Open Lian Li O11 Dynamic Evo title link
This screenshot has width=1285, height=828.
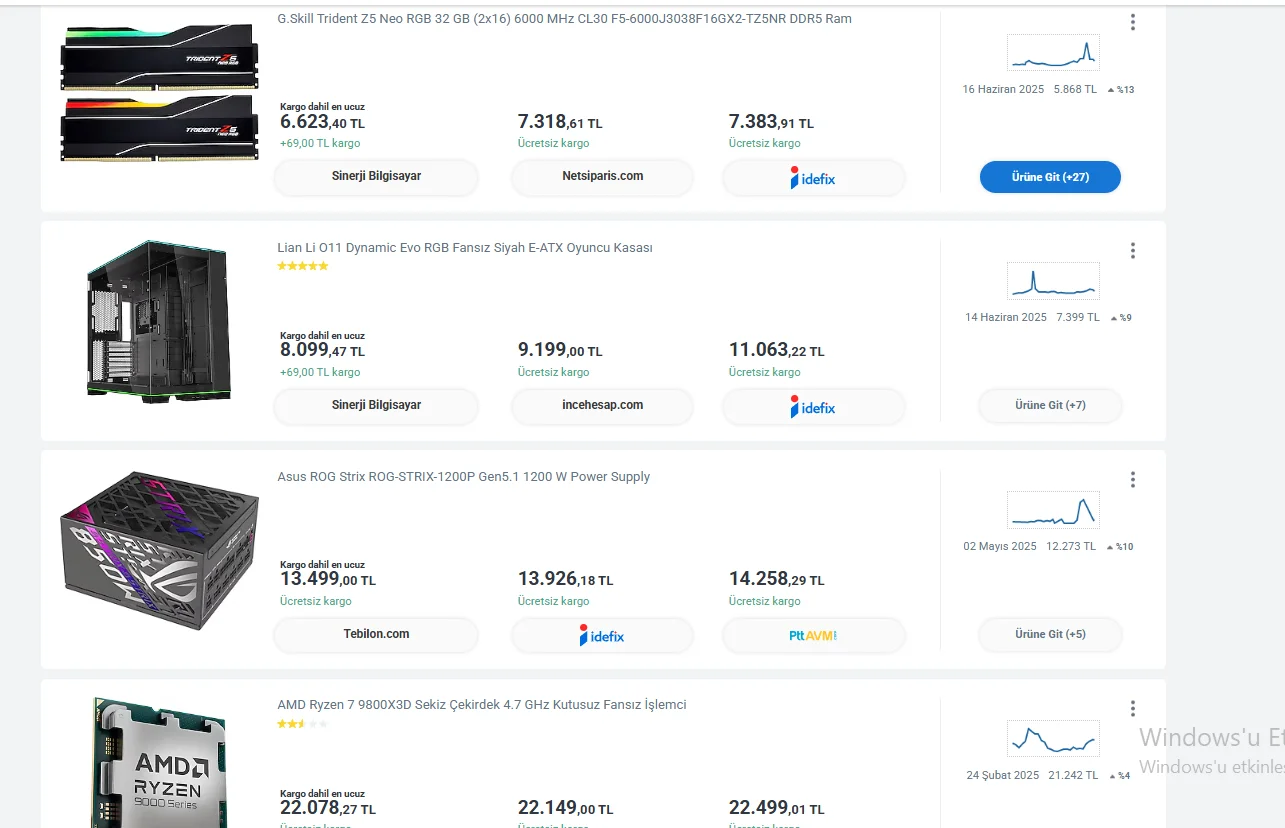[464, 248]
